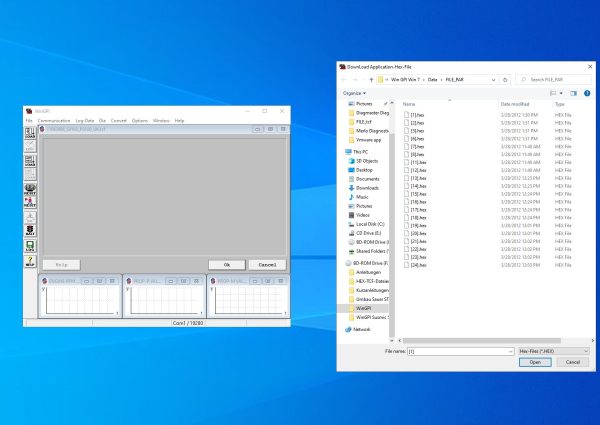This screenshot has width=600, height=425.
Task: Refresh the FILE_PAR folder listing
Action: (505, 80)
